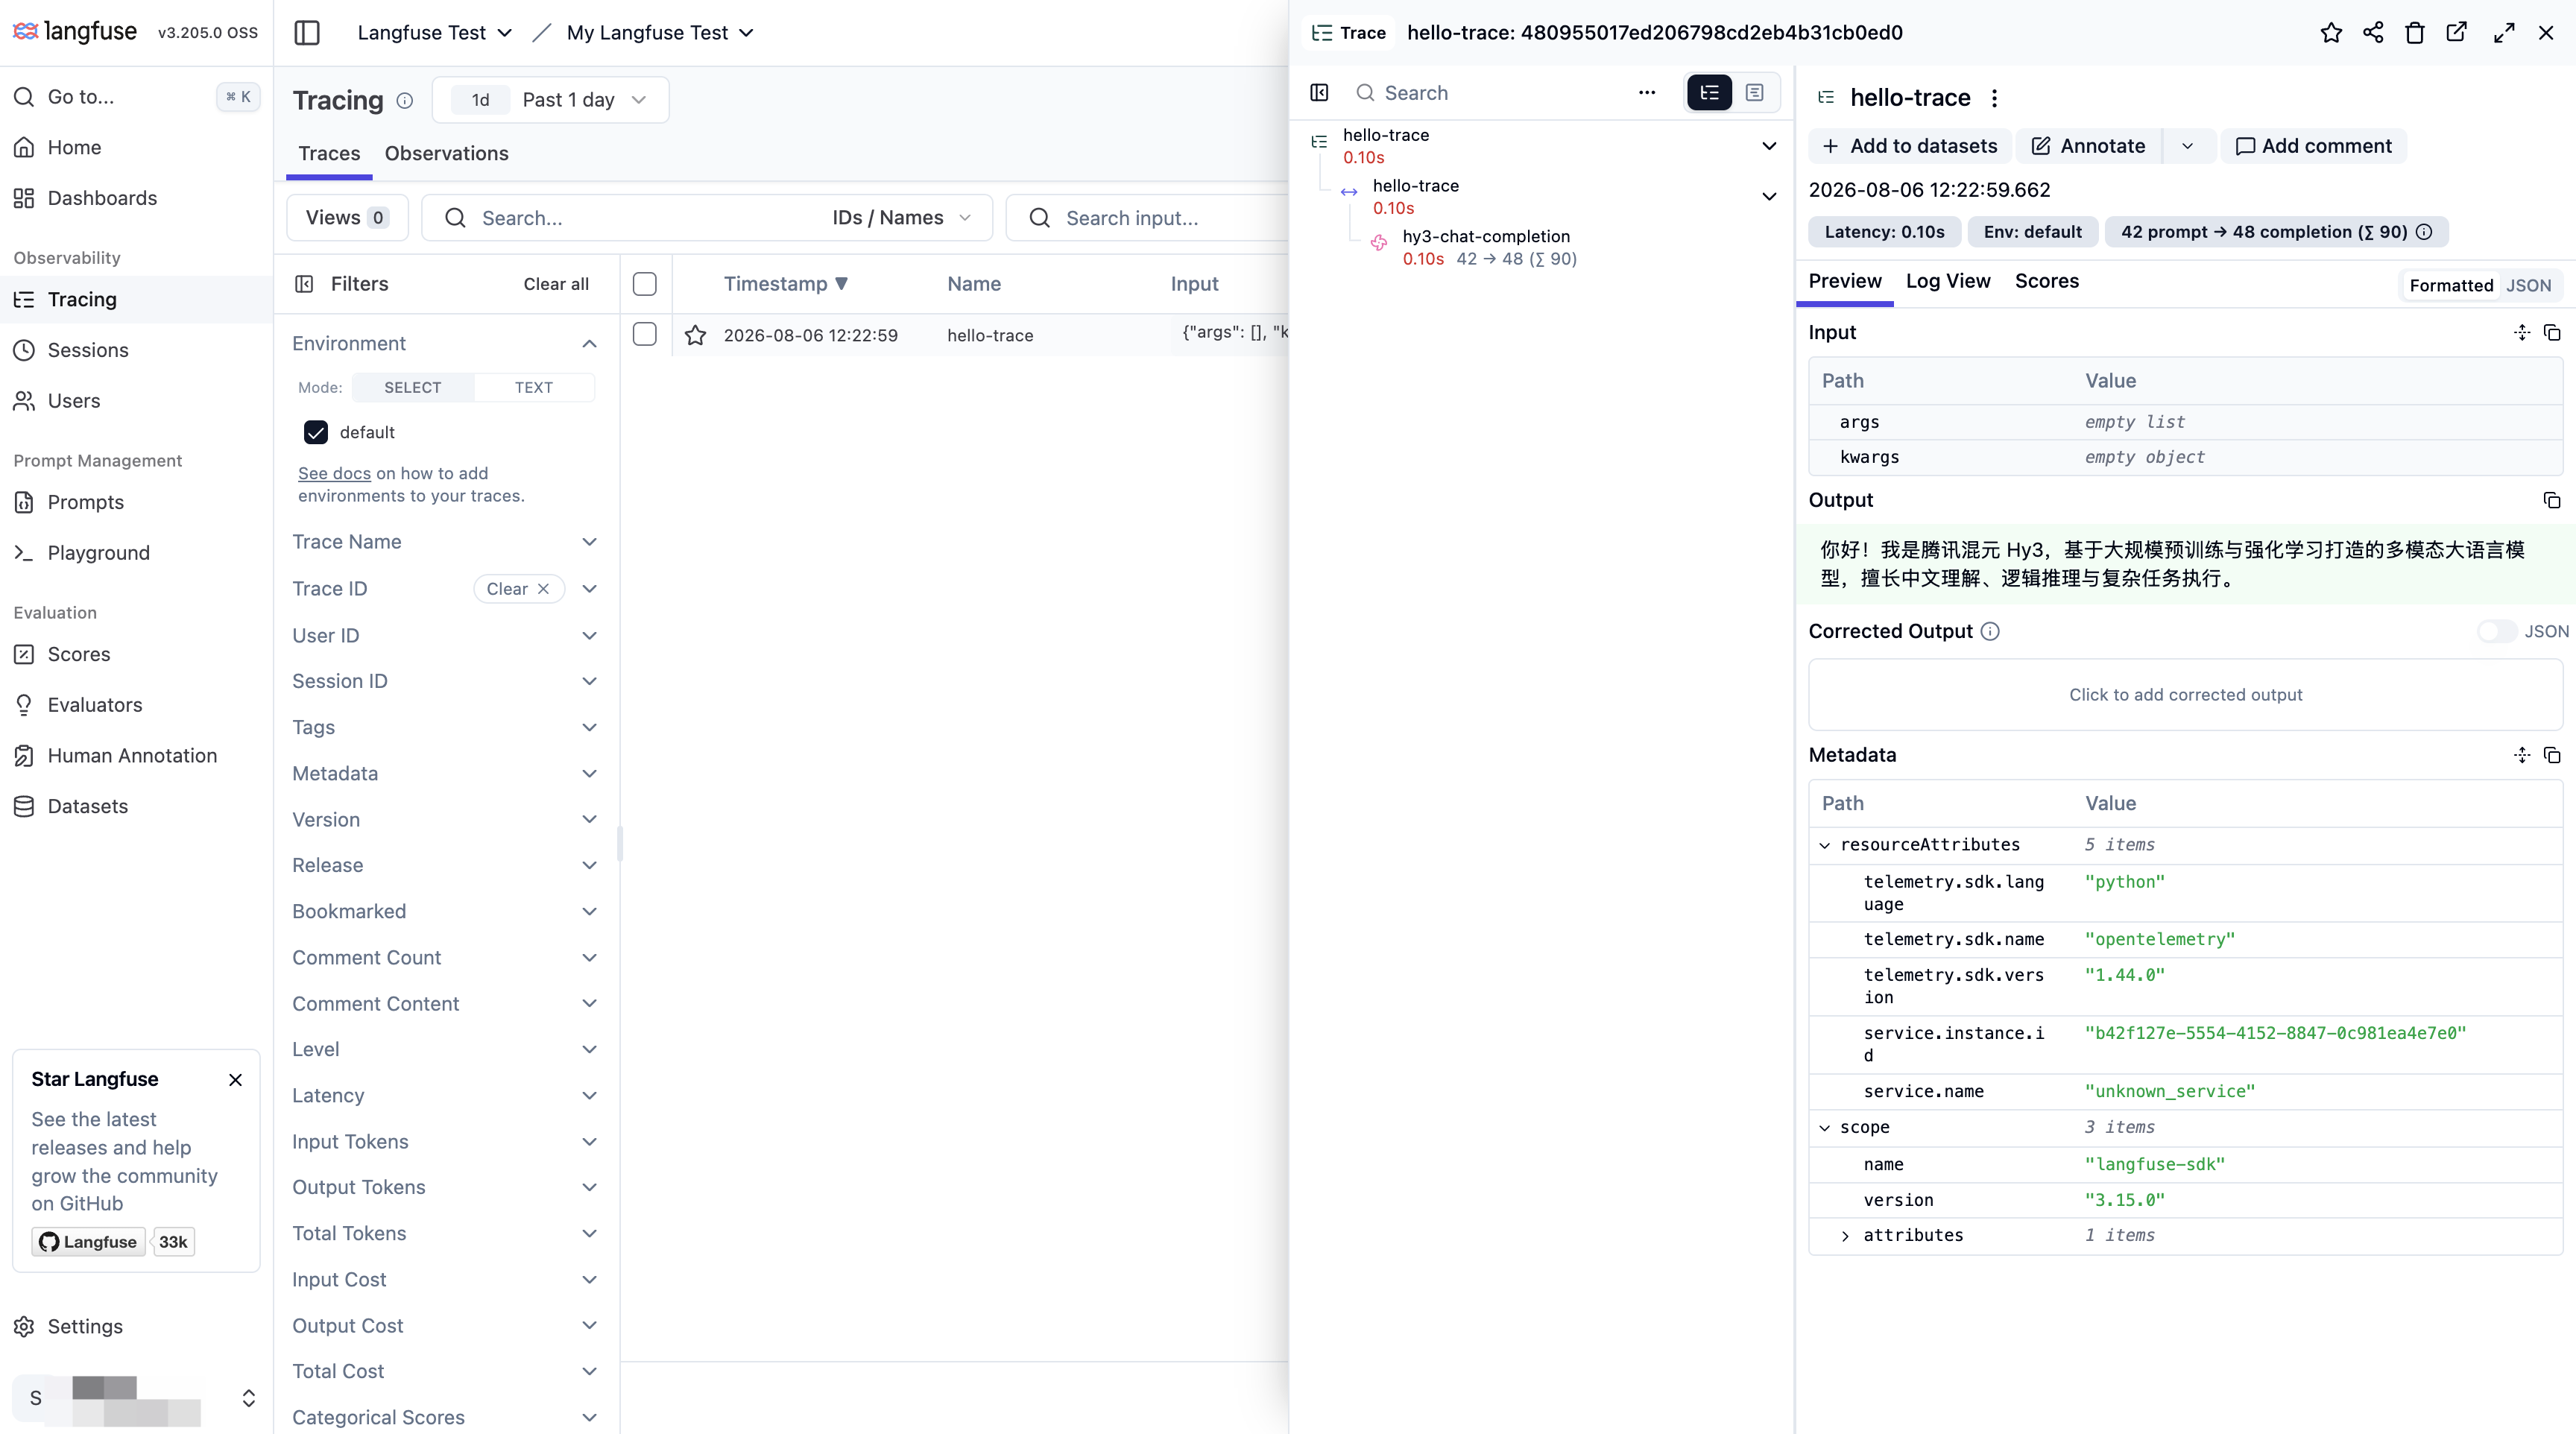Collapse the top hello-trace tree node
Screen dimensions: 2576x1434
tap(1769, 146)
